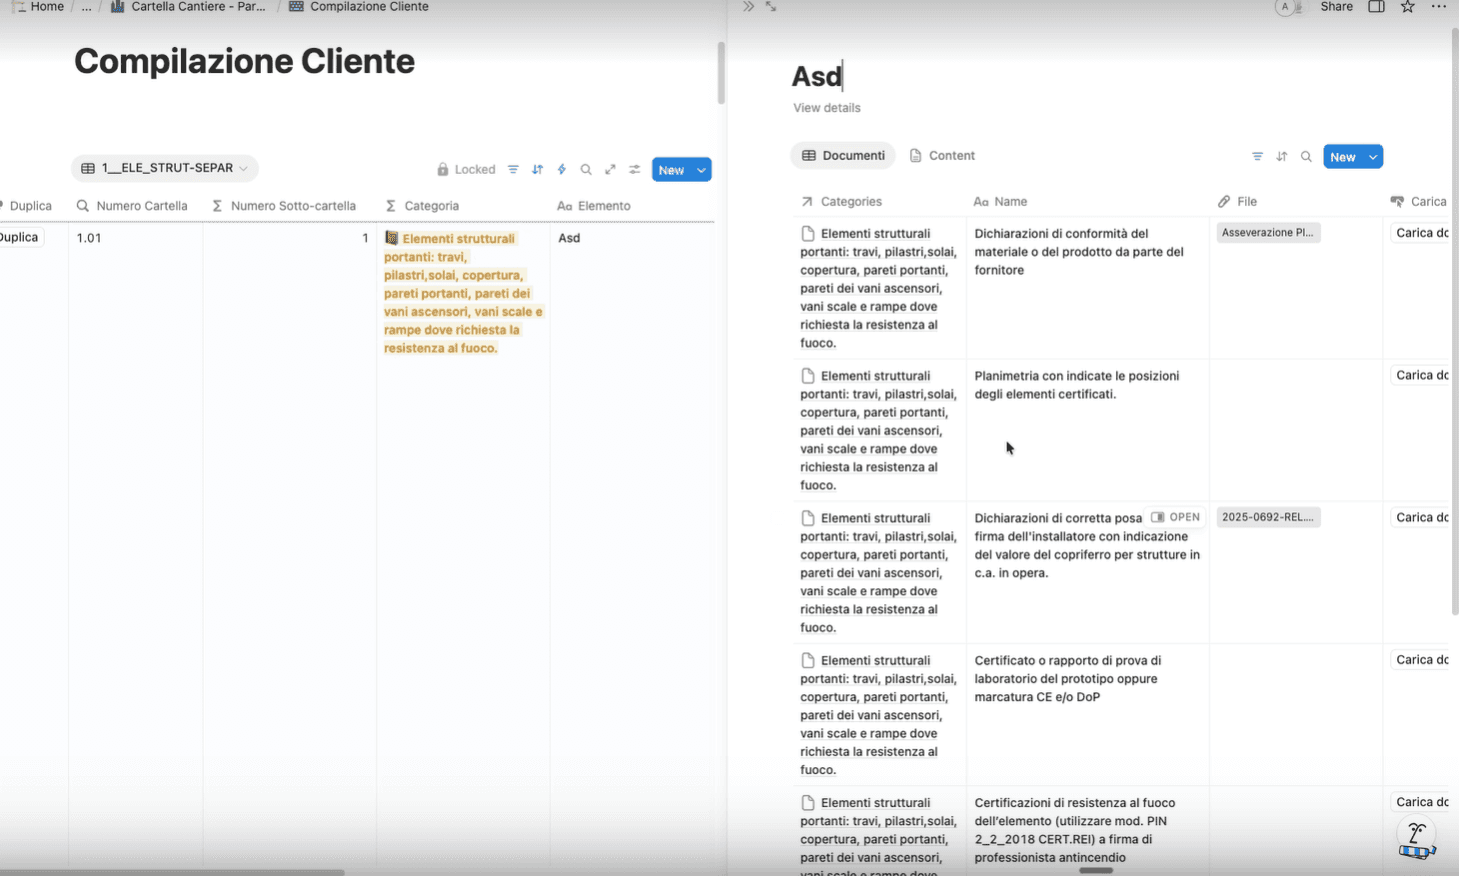Open view settings with the sliders icon

click(x=633, y=169)
